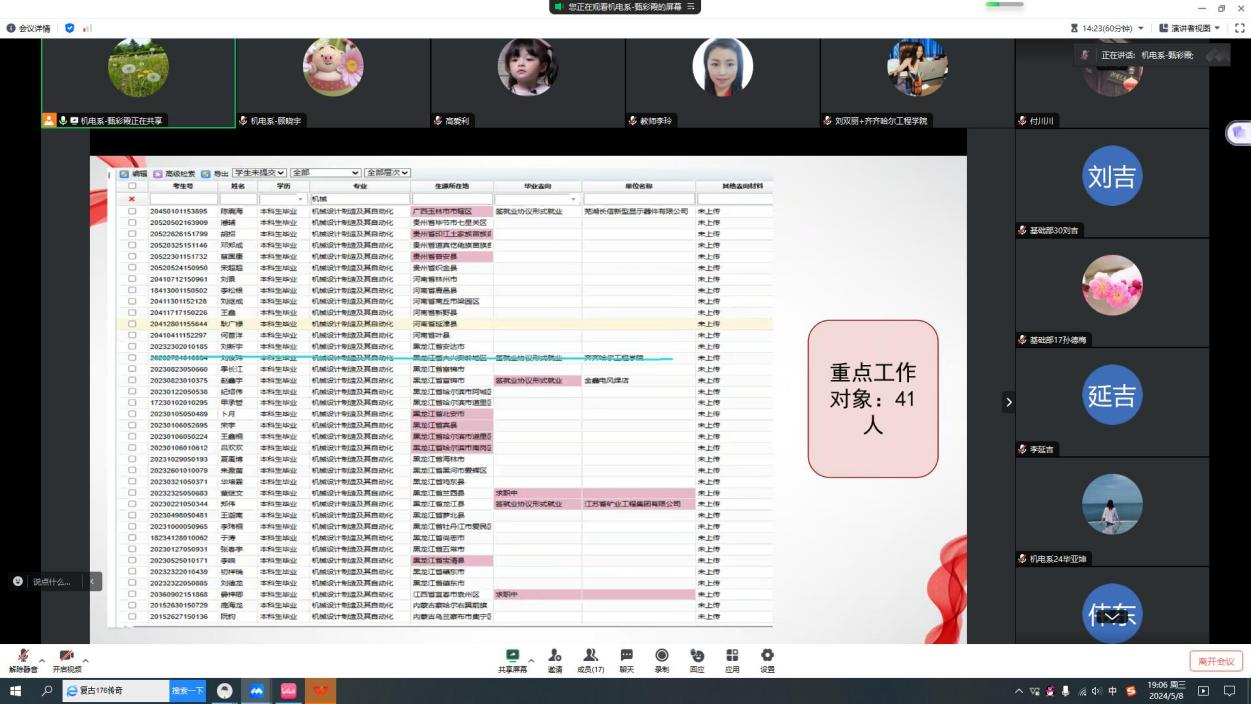Open 会议详情 meeting details
This screenshot has width=1251, height=704.
point(32,28)
